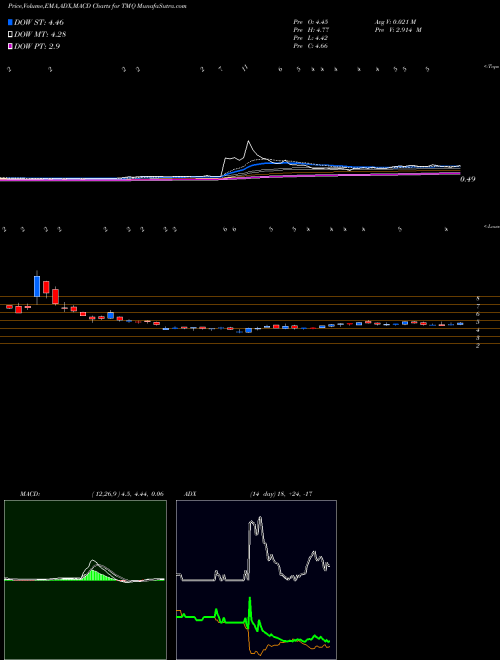Click the ADX (14 day) values text
500x660 pixels.
(281, 494)
